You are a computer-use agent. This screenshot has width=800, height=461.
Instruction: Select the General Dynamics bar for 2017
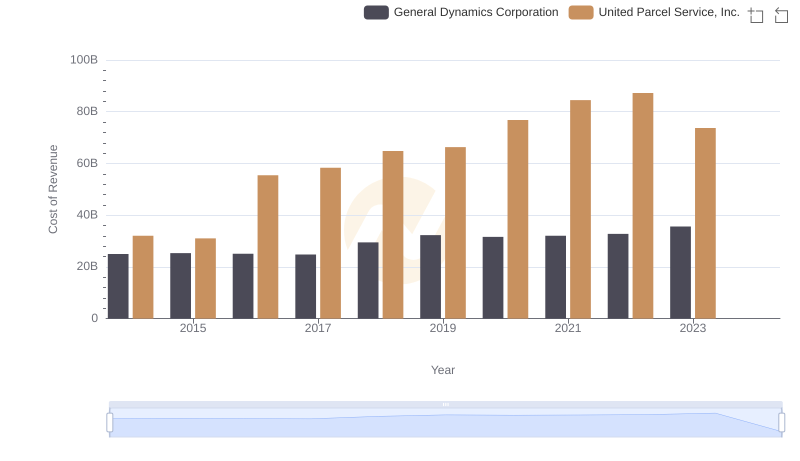[306, 287]
